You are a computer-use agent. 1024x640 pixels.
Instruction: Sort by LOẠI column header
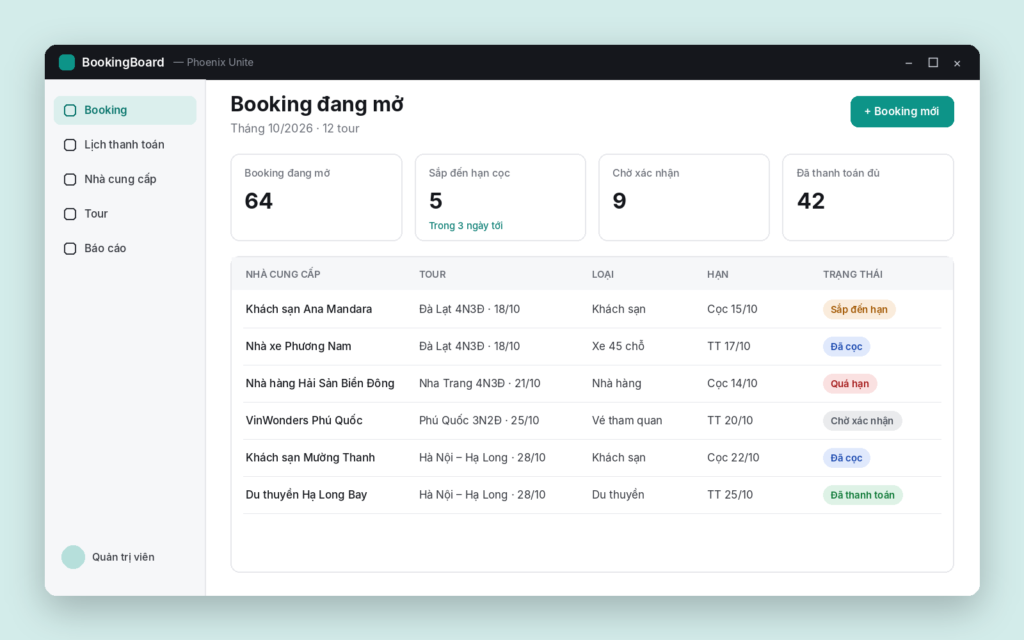603,274
